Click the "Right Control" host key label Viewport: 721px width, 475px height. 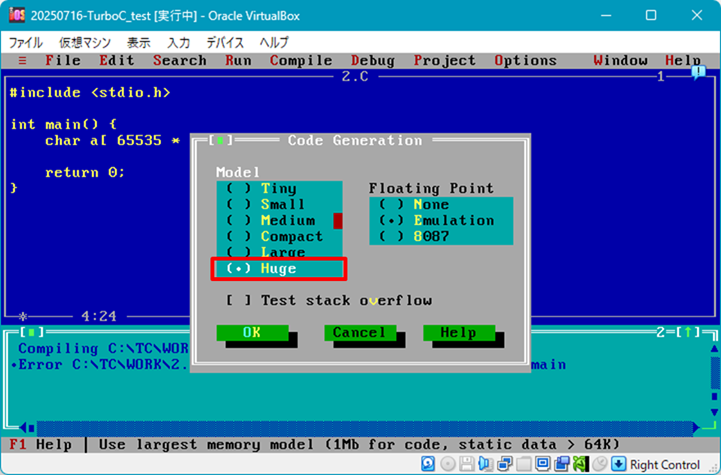click(665, 464)
